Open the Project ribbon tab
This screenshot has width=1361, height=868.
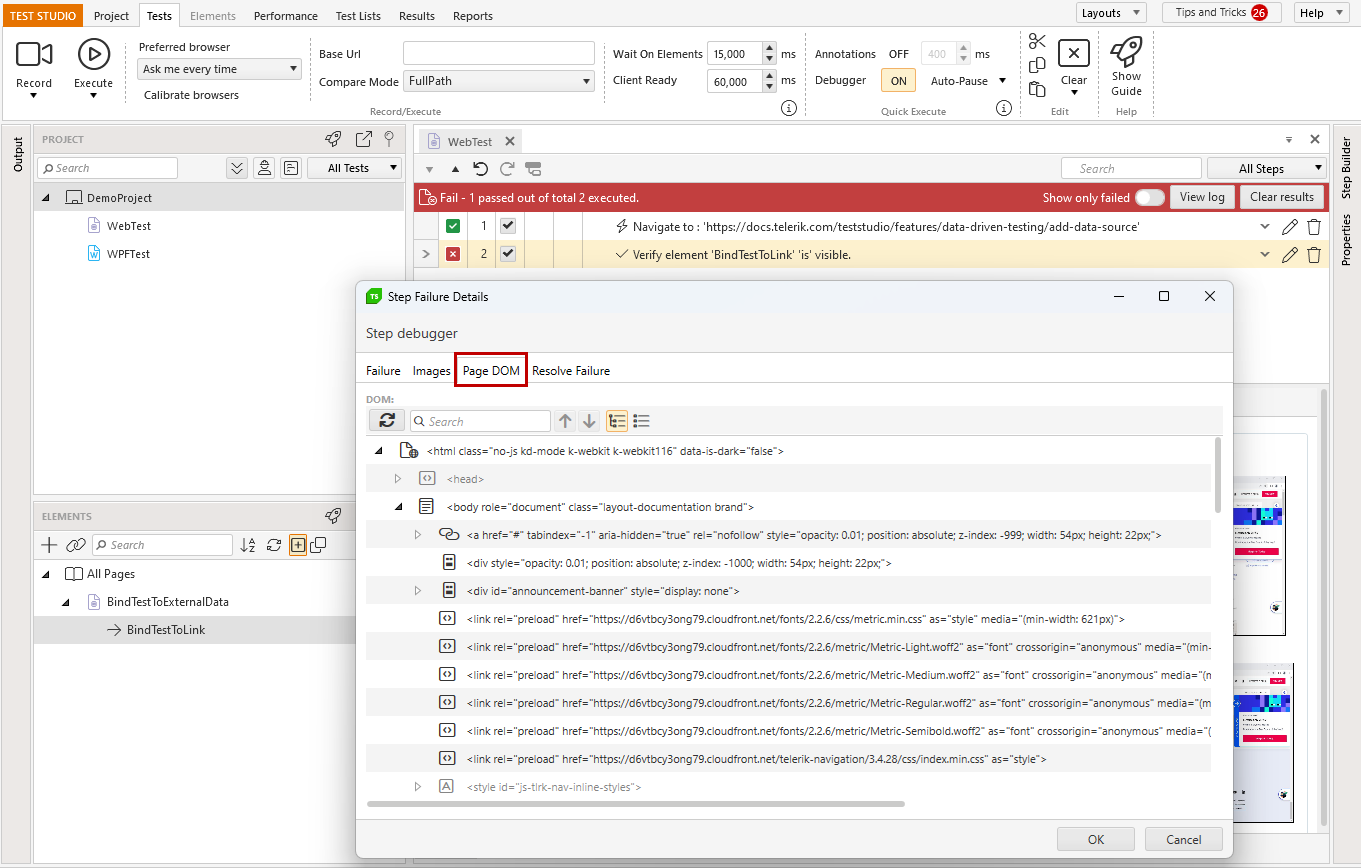(x=112, y=16)
